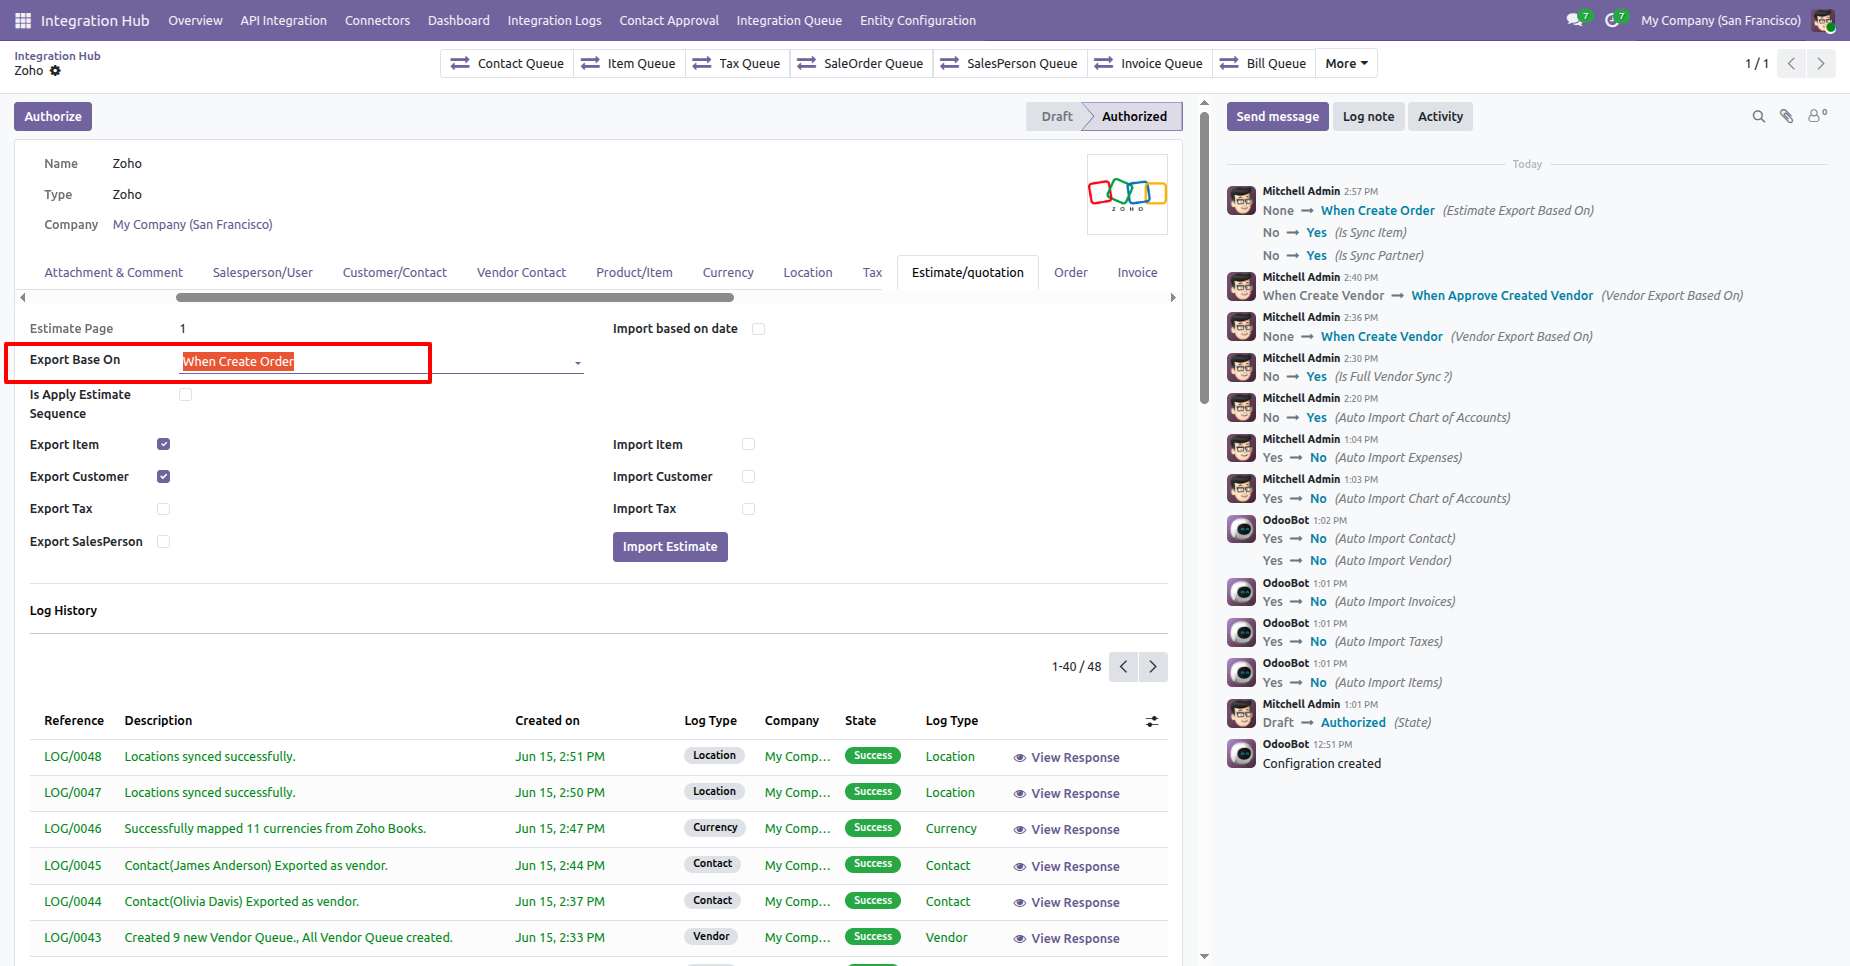Click the Zoho logo image
This screenshot has width=1850, height=966.
pos(1127,194)
